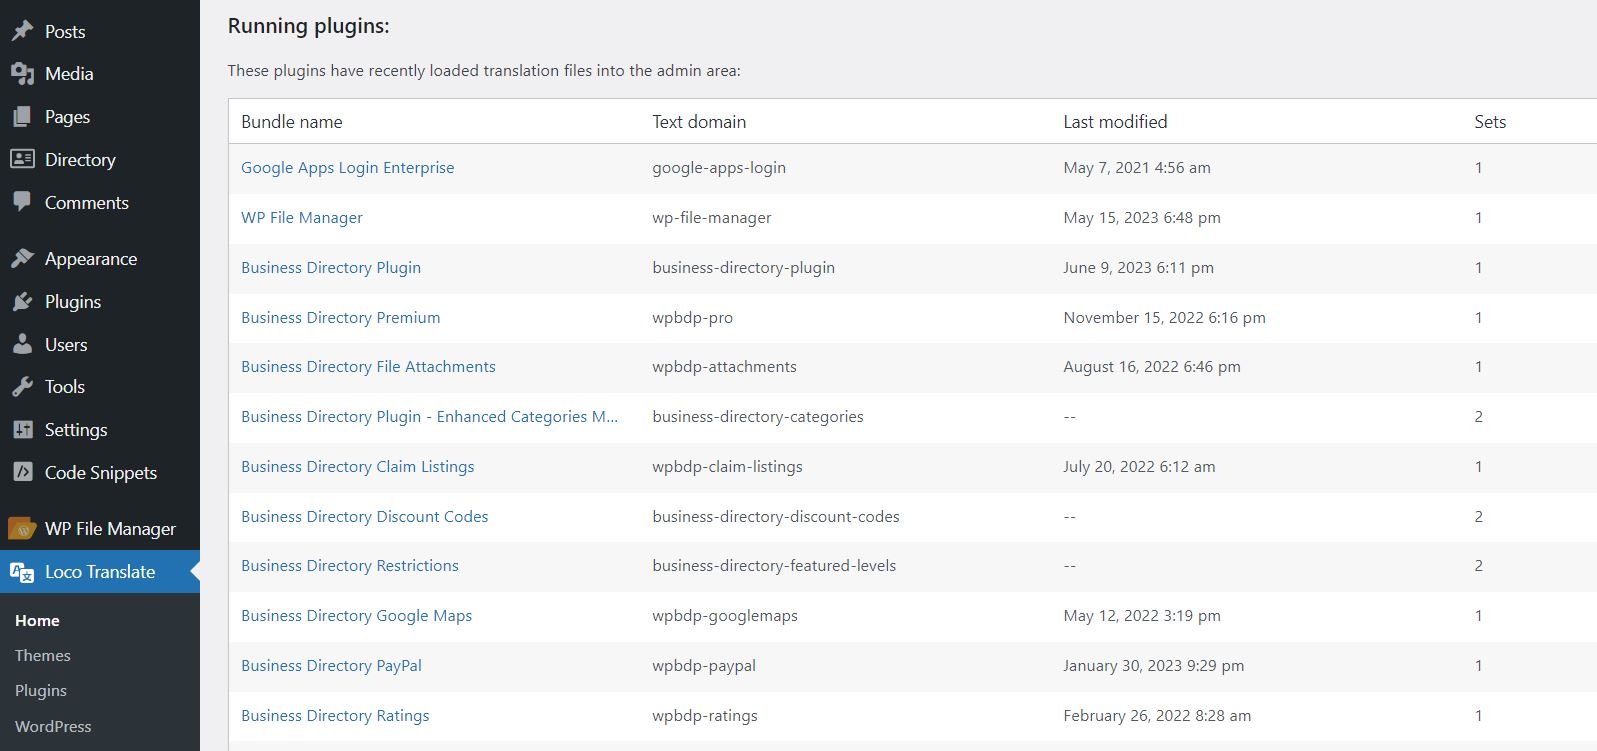This screenshot has width=1597, height=751.
Task: Open the Settings menu
Action: 76,430
